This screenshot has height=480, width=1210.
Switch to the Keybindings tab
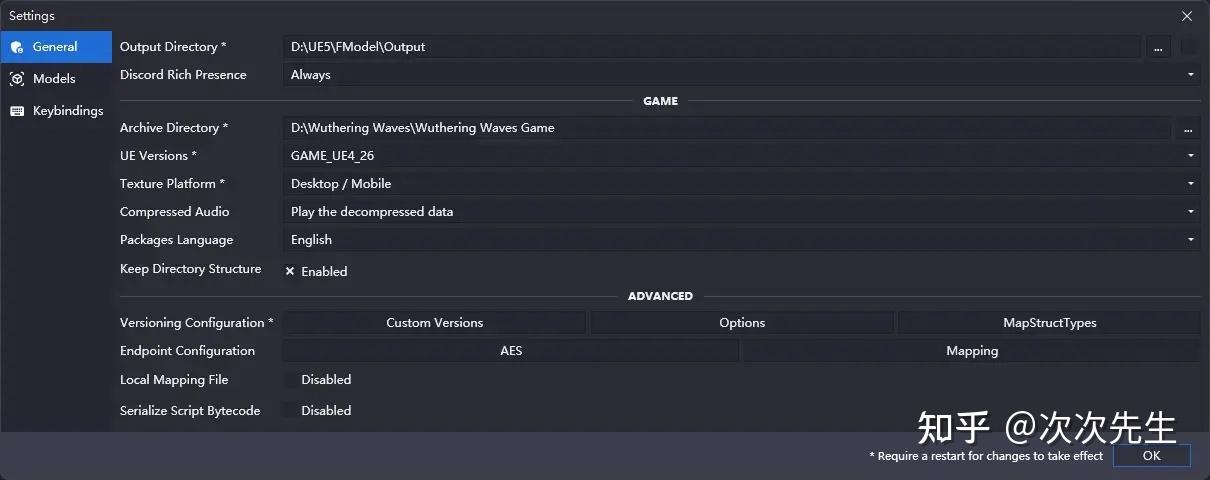point(67,111)
